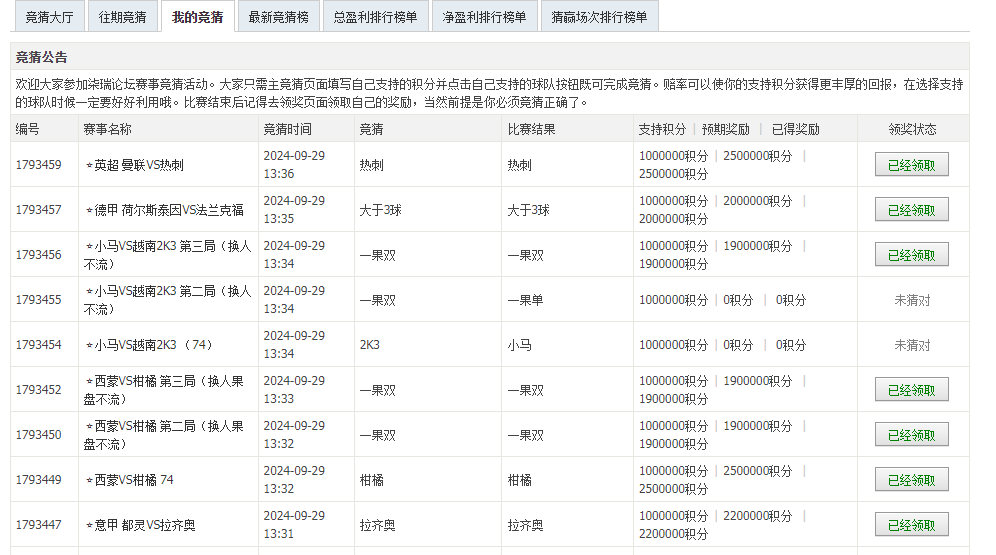Switch to the 往期竞猜 tab
996x555 pixels.
(122, 17)
